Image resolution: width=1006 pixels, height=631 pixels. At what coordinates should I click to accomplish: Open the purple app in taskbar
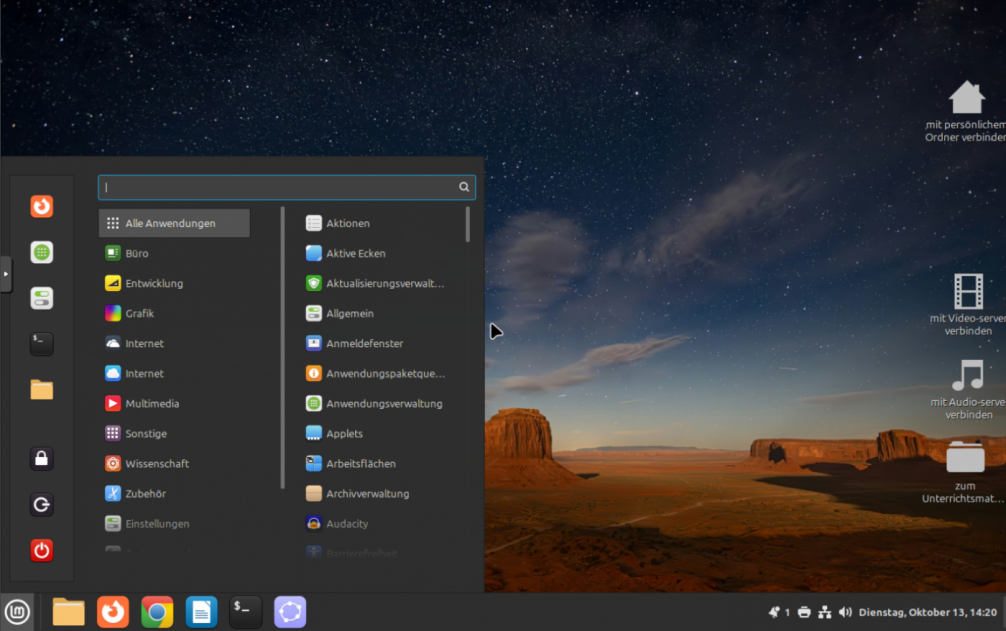(x=290, y=612)
